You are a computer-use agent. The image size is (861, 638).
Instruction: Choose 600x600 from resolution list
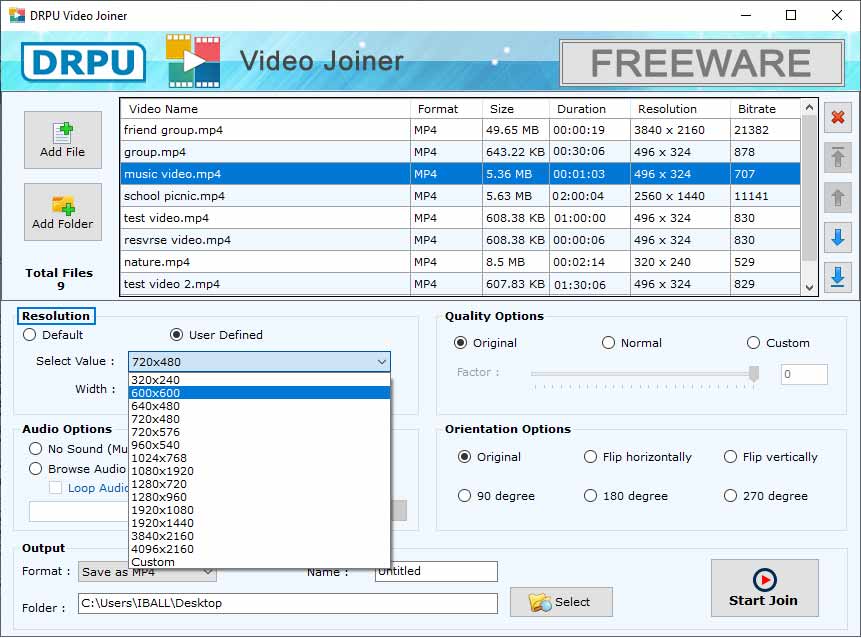(259, 393)
